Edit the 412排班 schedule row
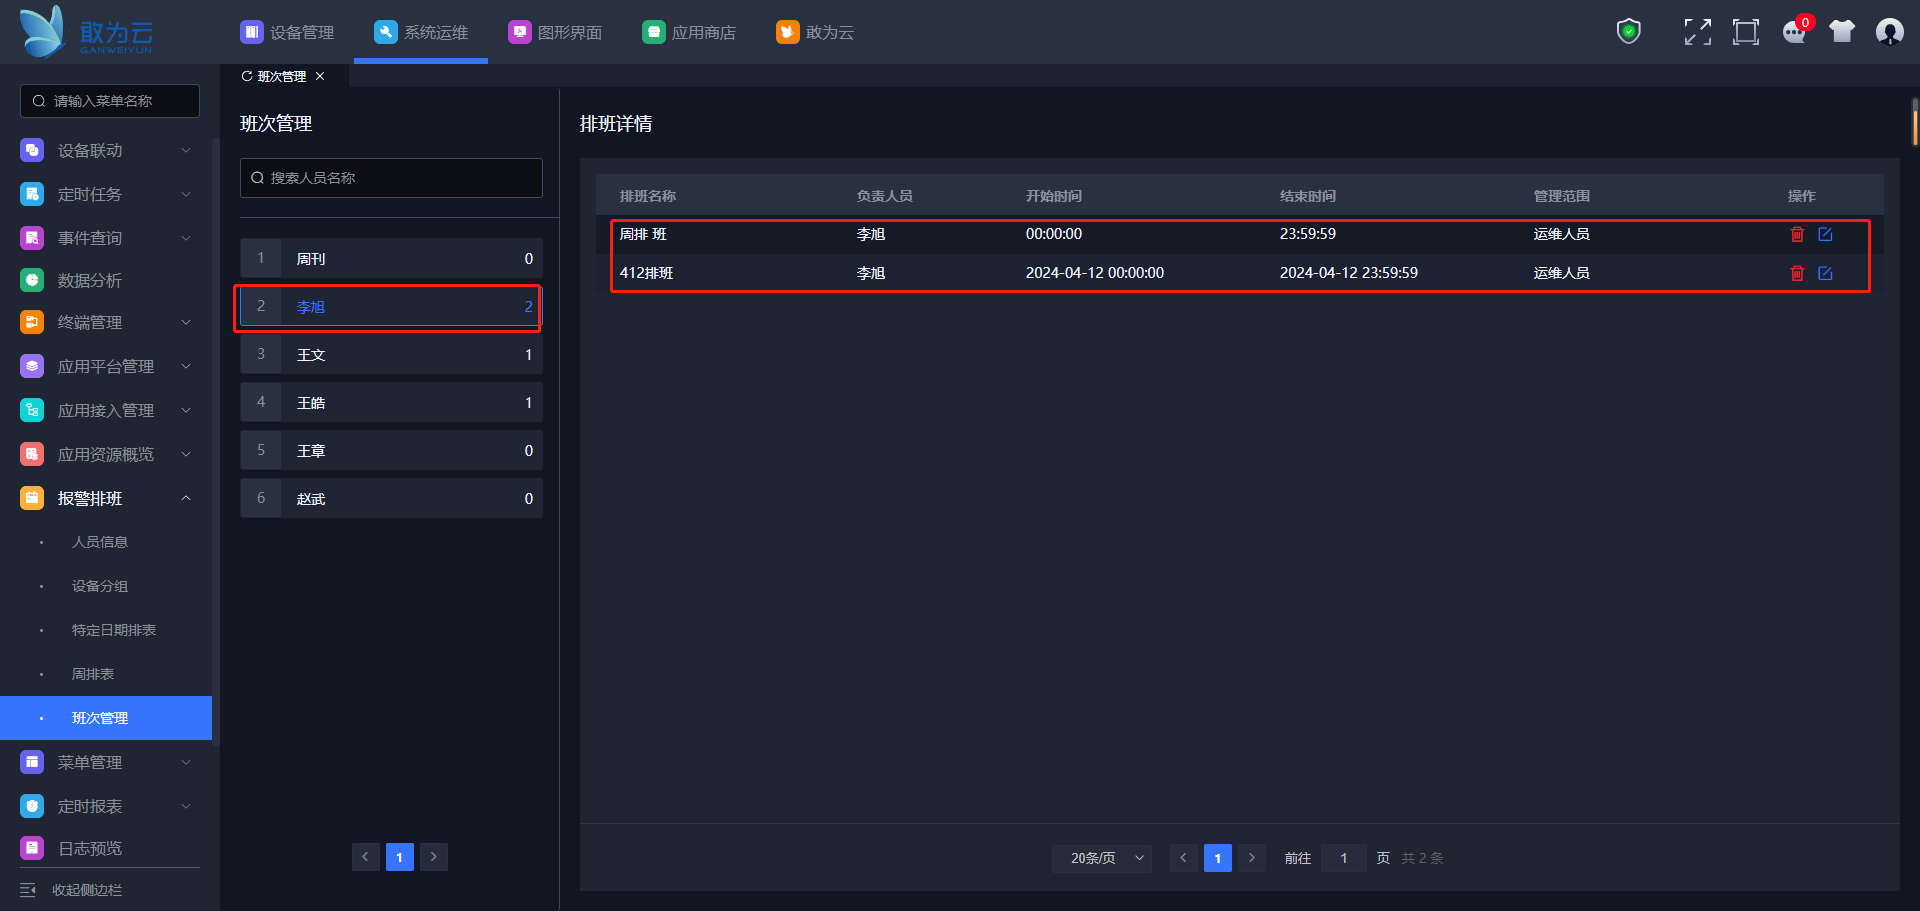This screenshot has width=1920, height=911. point(1825,273)
